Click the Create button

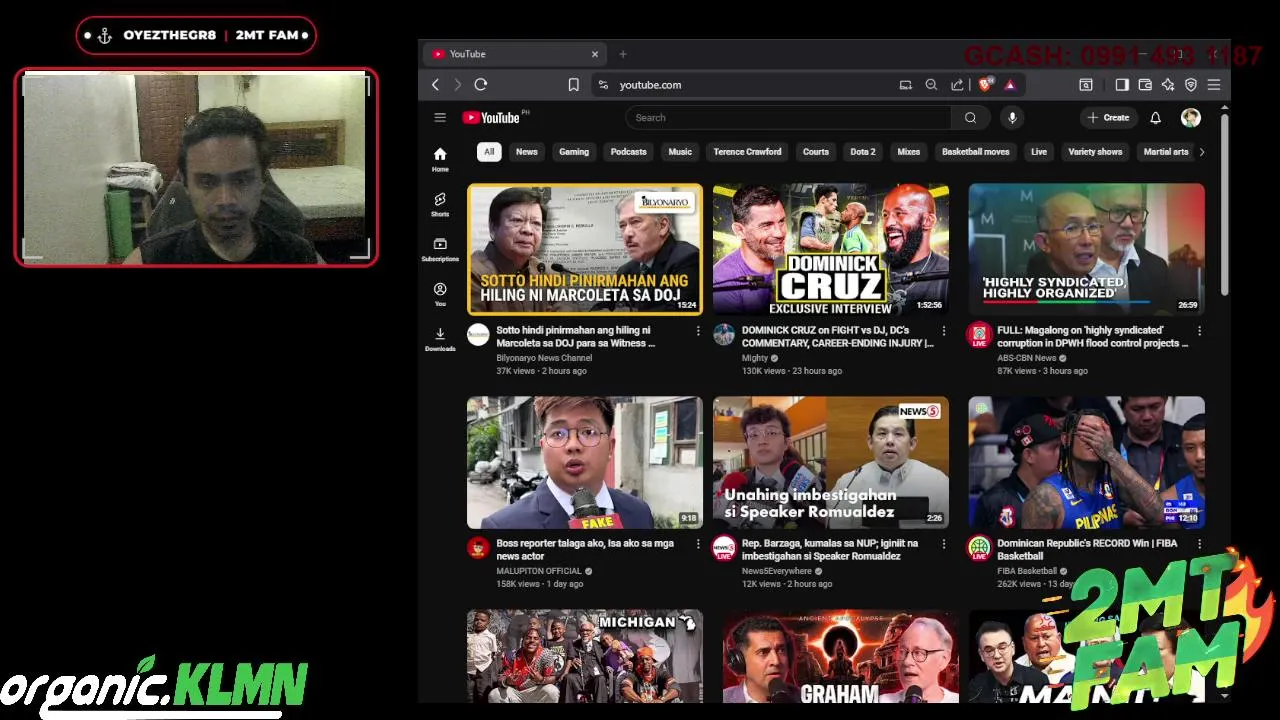1108,118
